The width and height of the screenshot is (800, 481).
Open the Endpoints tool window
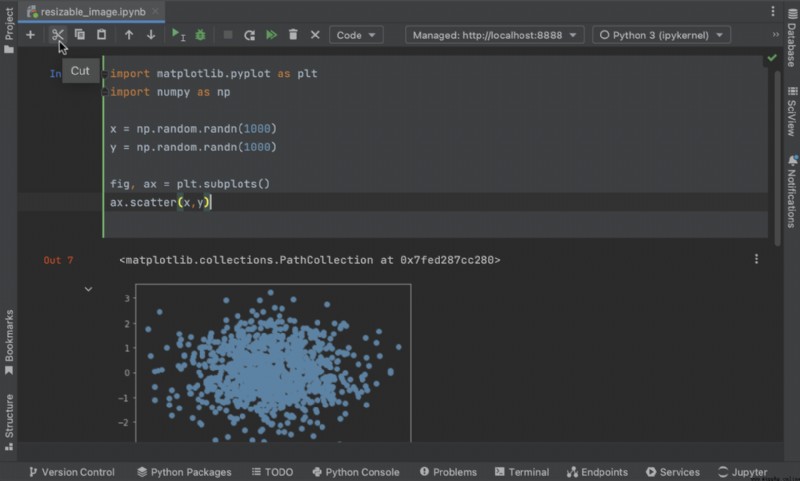(x=597, y=472)
